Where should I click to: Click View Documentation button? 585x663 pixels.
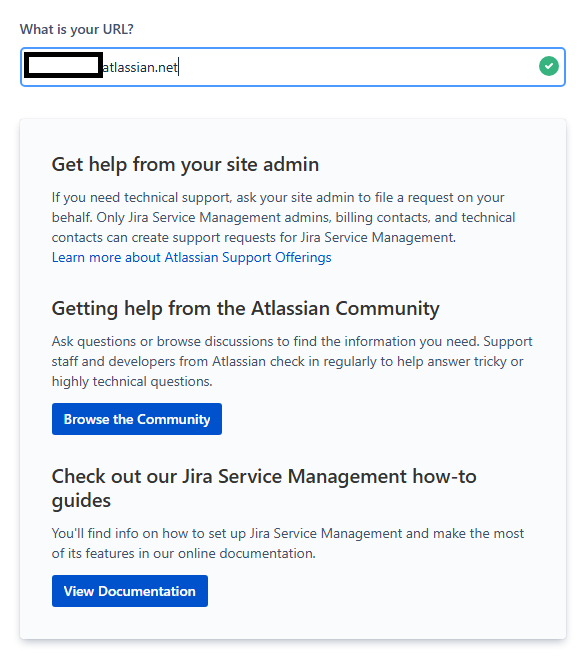pos(130,591)
